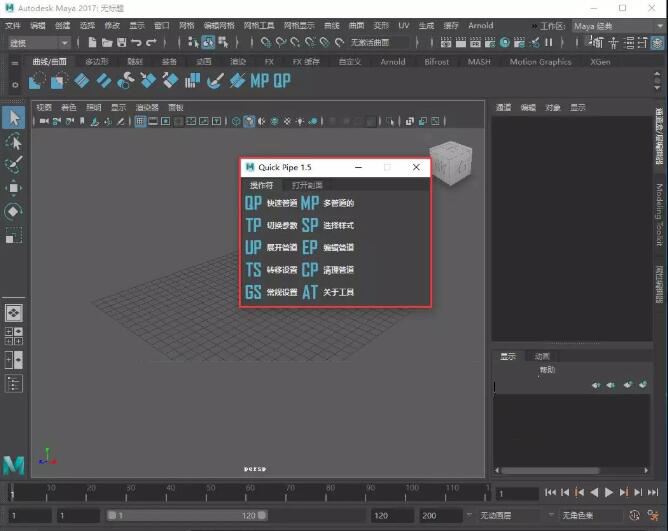Viewport: 668px width, 531px height.
Task: Click the SP select style icon
Action: tap(310, 225)
